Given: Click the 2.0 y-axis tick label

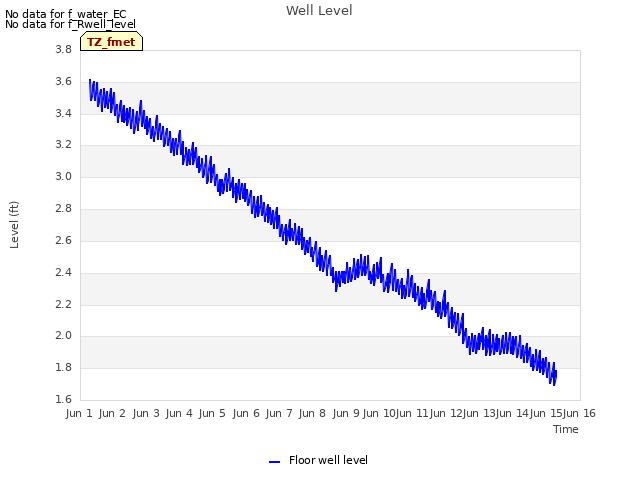Looking at the screenshot, I should coord(63,336).
